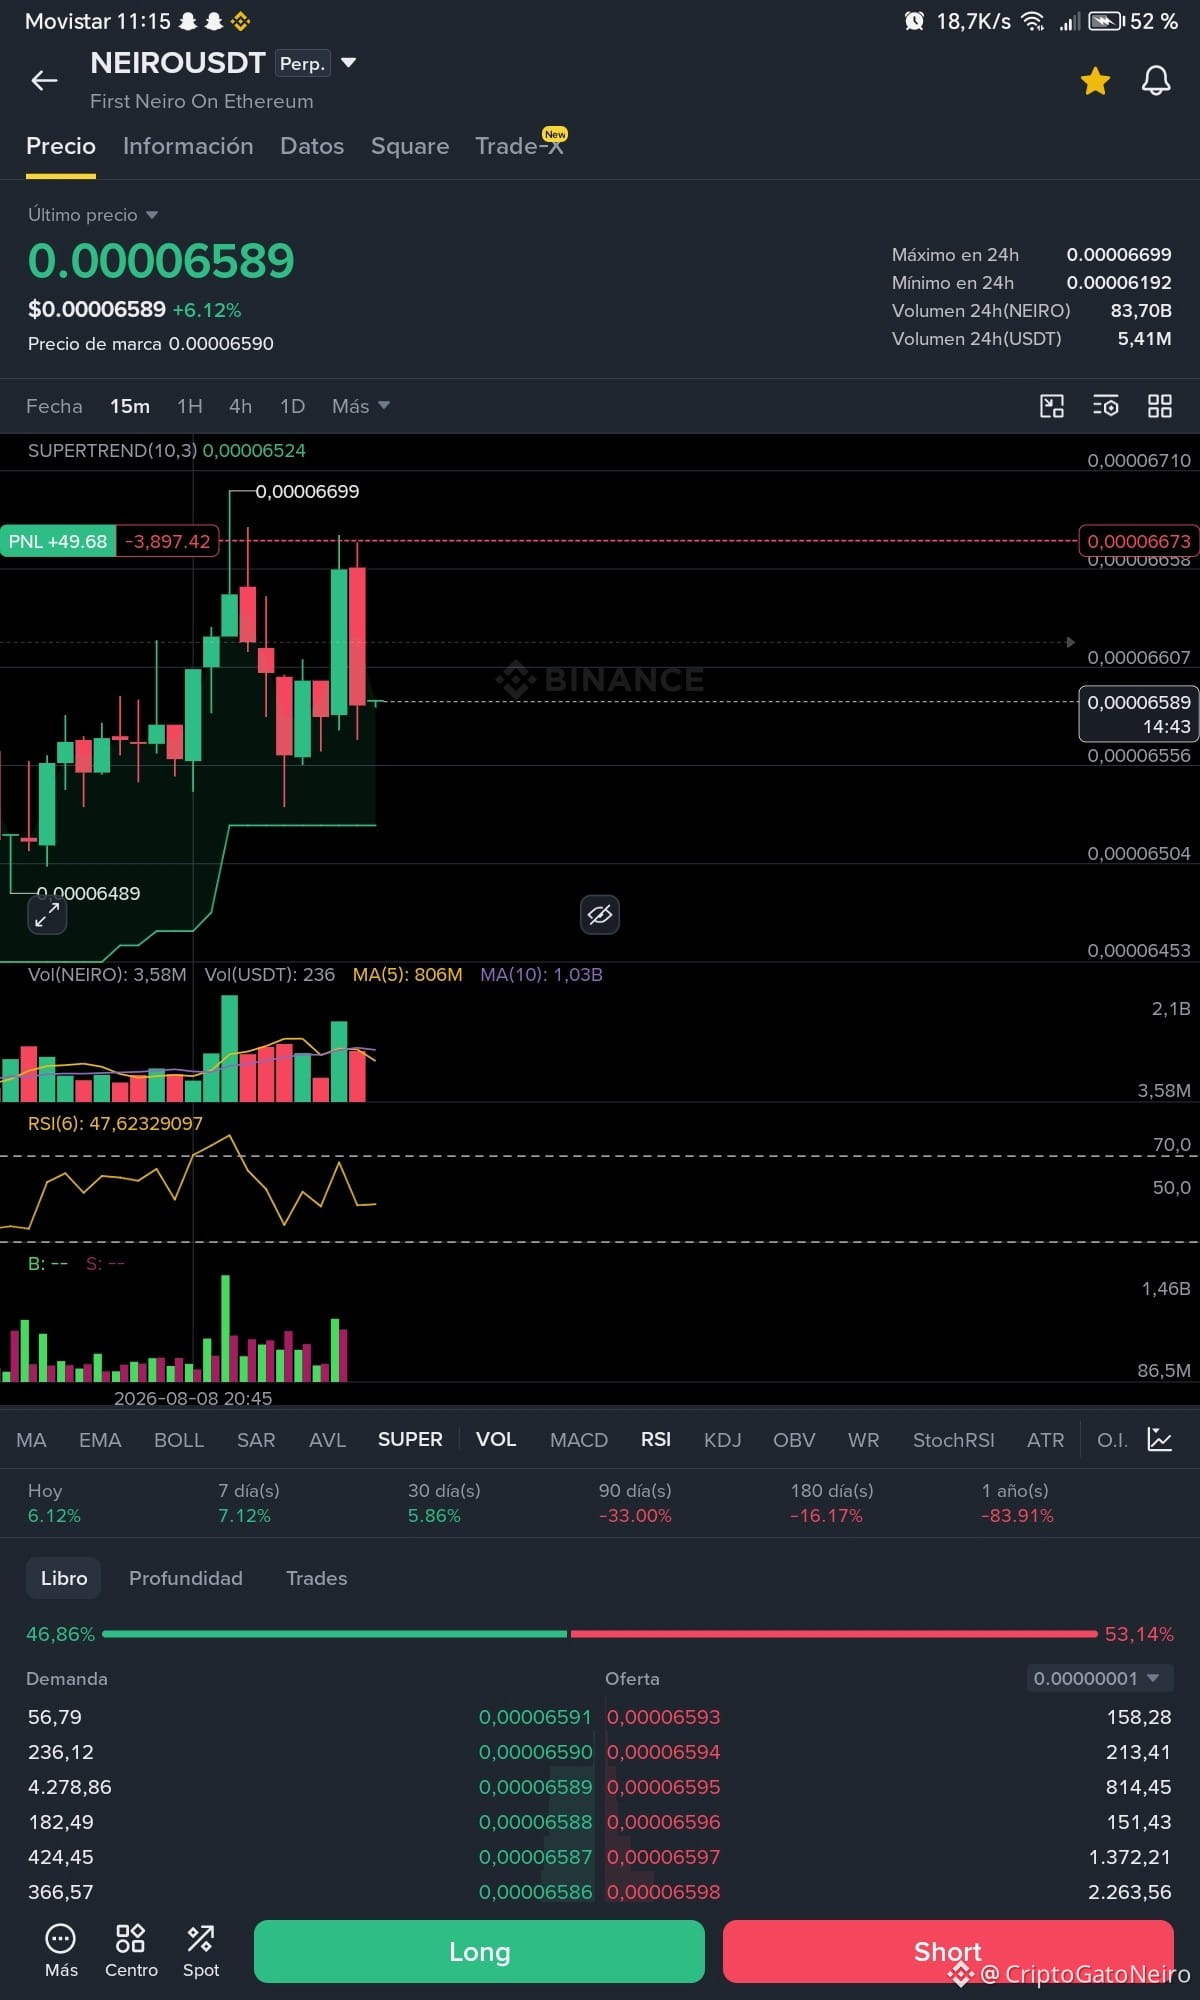The height and width of the screenshot is (2000, 1200).
Task: Enable the MACD sub-indicator
Action: pos(579,1440)
